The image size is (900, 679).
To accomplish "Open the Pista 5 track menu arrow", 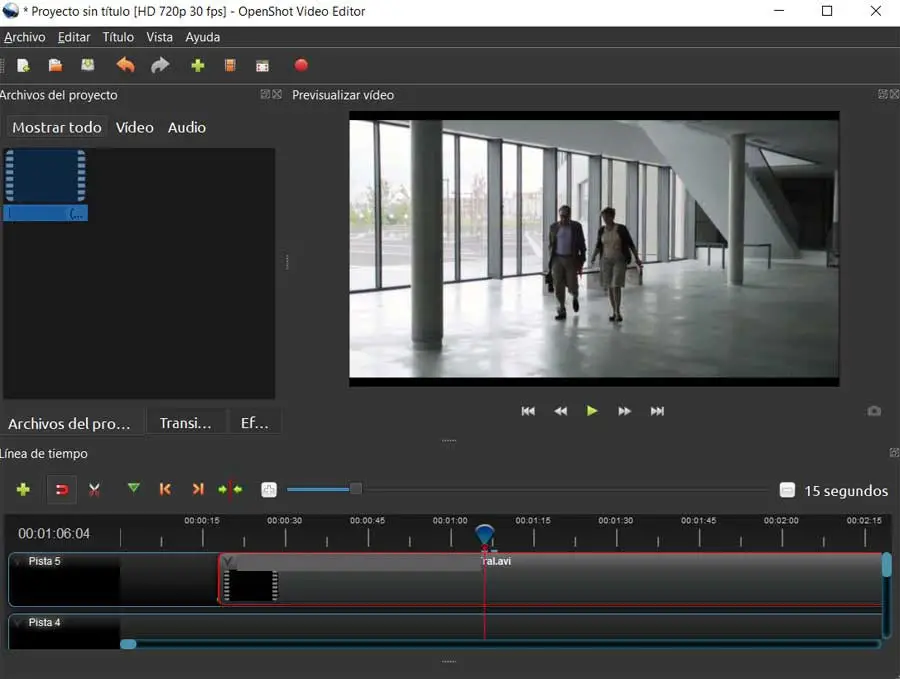I will [x=17, y=562].
